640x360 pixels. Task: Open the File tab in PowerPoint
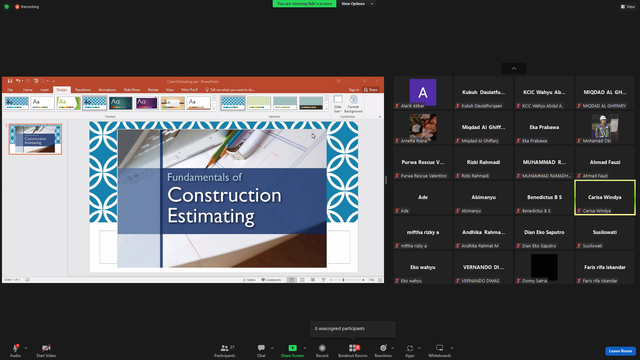[10, 90]
